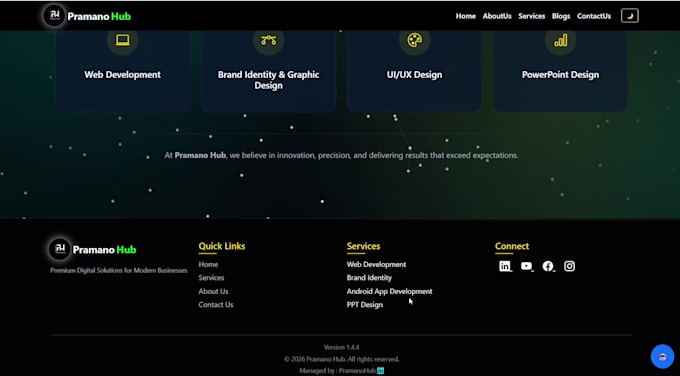Click the Quick Links footer heading
This screenshot has height=376, width=680.
(222, 246)
